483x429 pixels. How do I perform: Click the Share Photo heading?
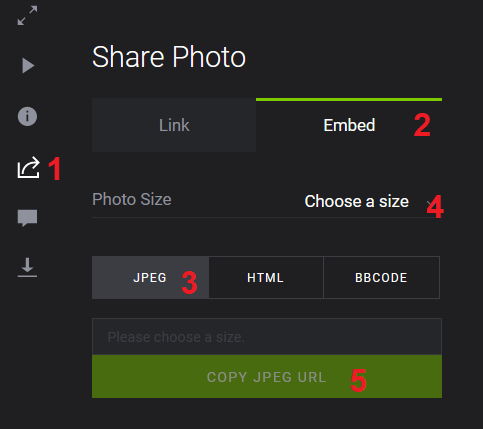point(169,57)
